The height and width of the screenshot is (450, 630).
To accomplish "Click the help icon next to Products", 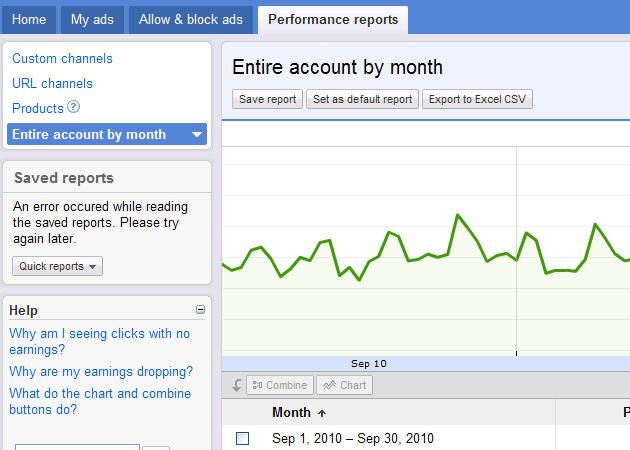I will pos(73,108).
